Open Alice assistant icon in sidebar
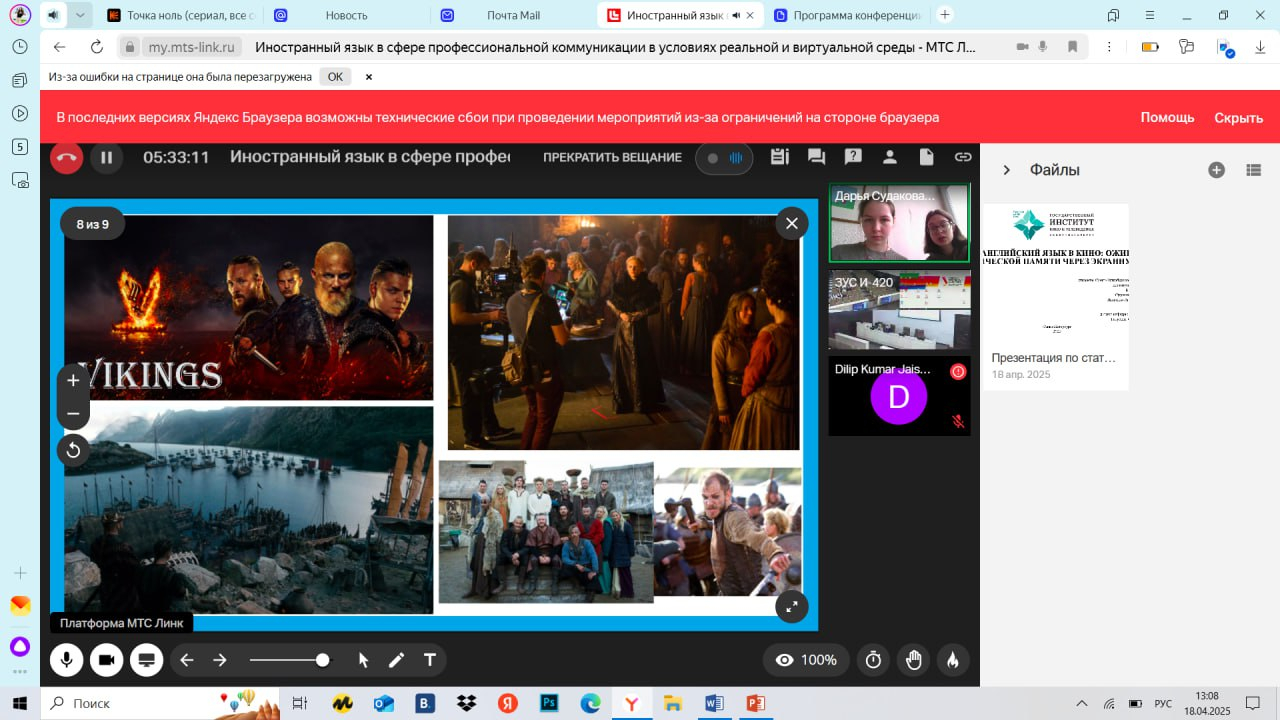This screenshot has width=1280, height=720. pyautogui.click(x=20, y=646)
